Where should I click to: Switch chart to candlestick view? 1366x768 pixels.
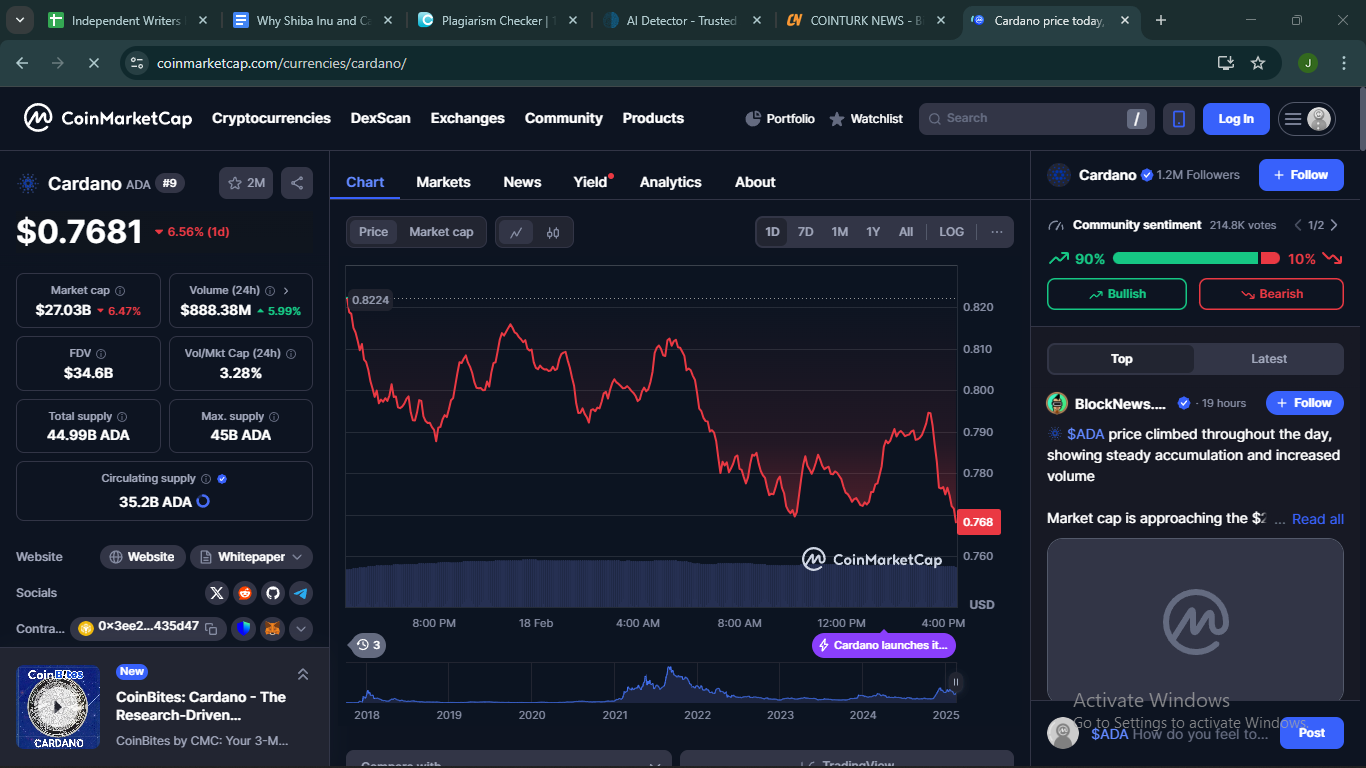coord(553,232)
